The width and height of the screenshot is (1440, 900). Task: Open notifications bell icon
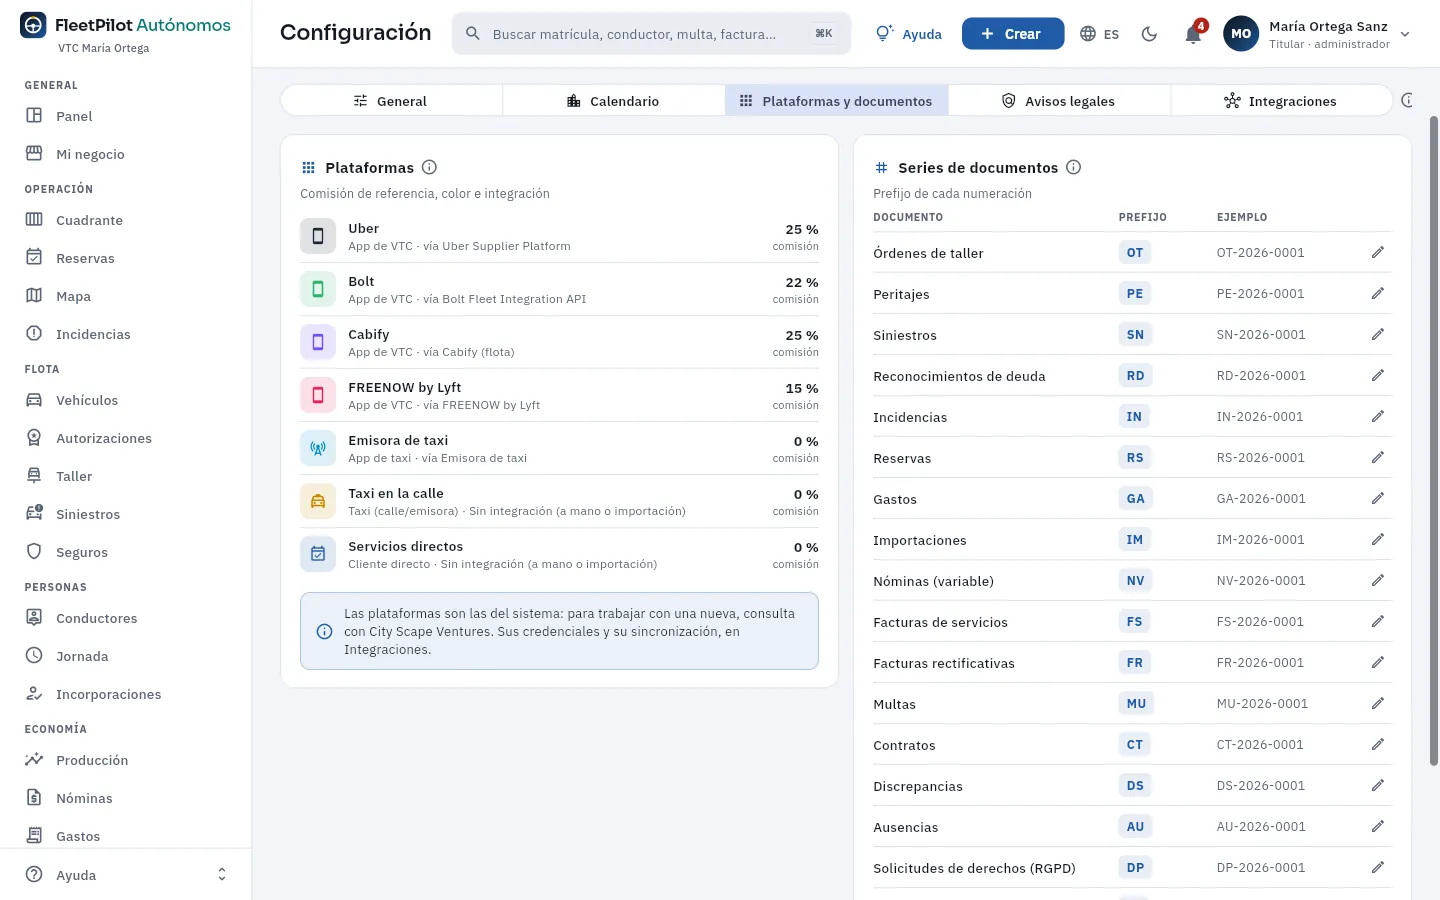click(1193, 34)
